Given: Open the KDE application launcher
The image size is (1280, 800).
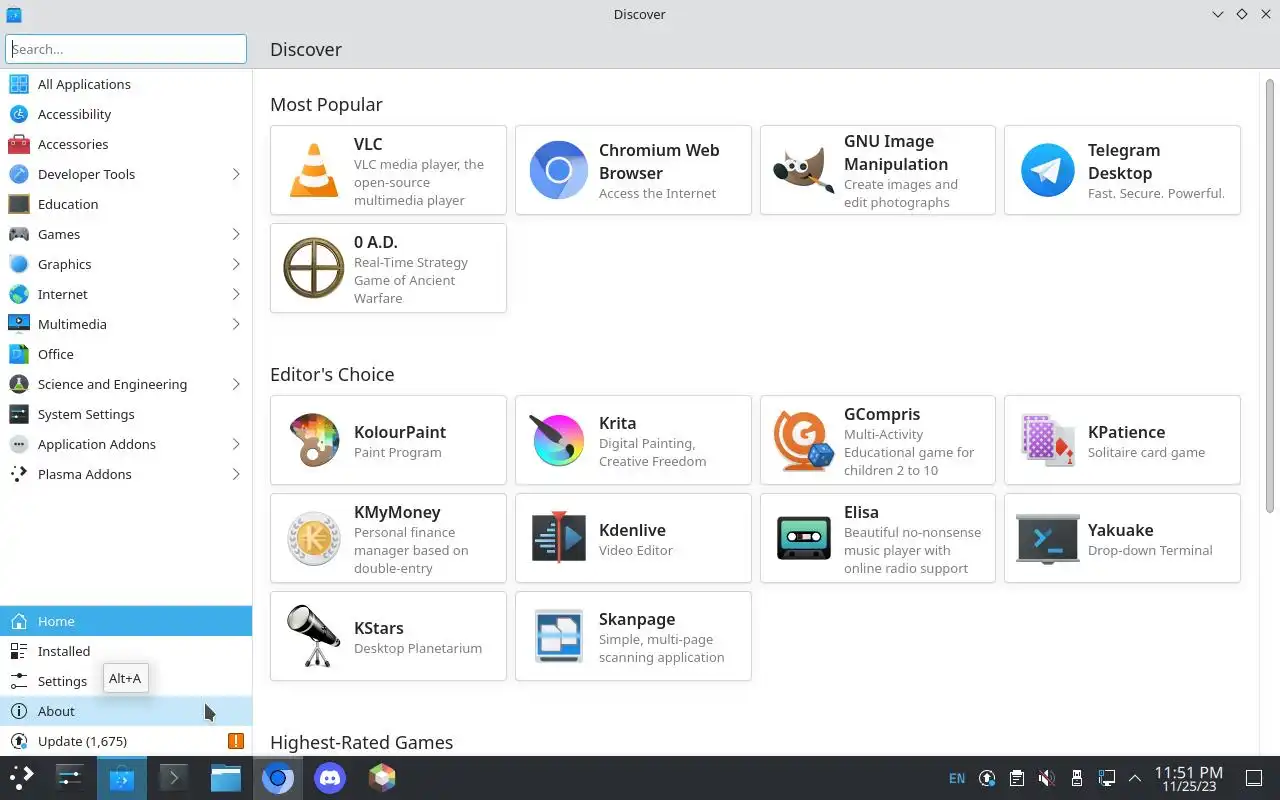Looking at the screenshot, I should [22, 777].
